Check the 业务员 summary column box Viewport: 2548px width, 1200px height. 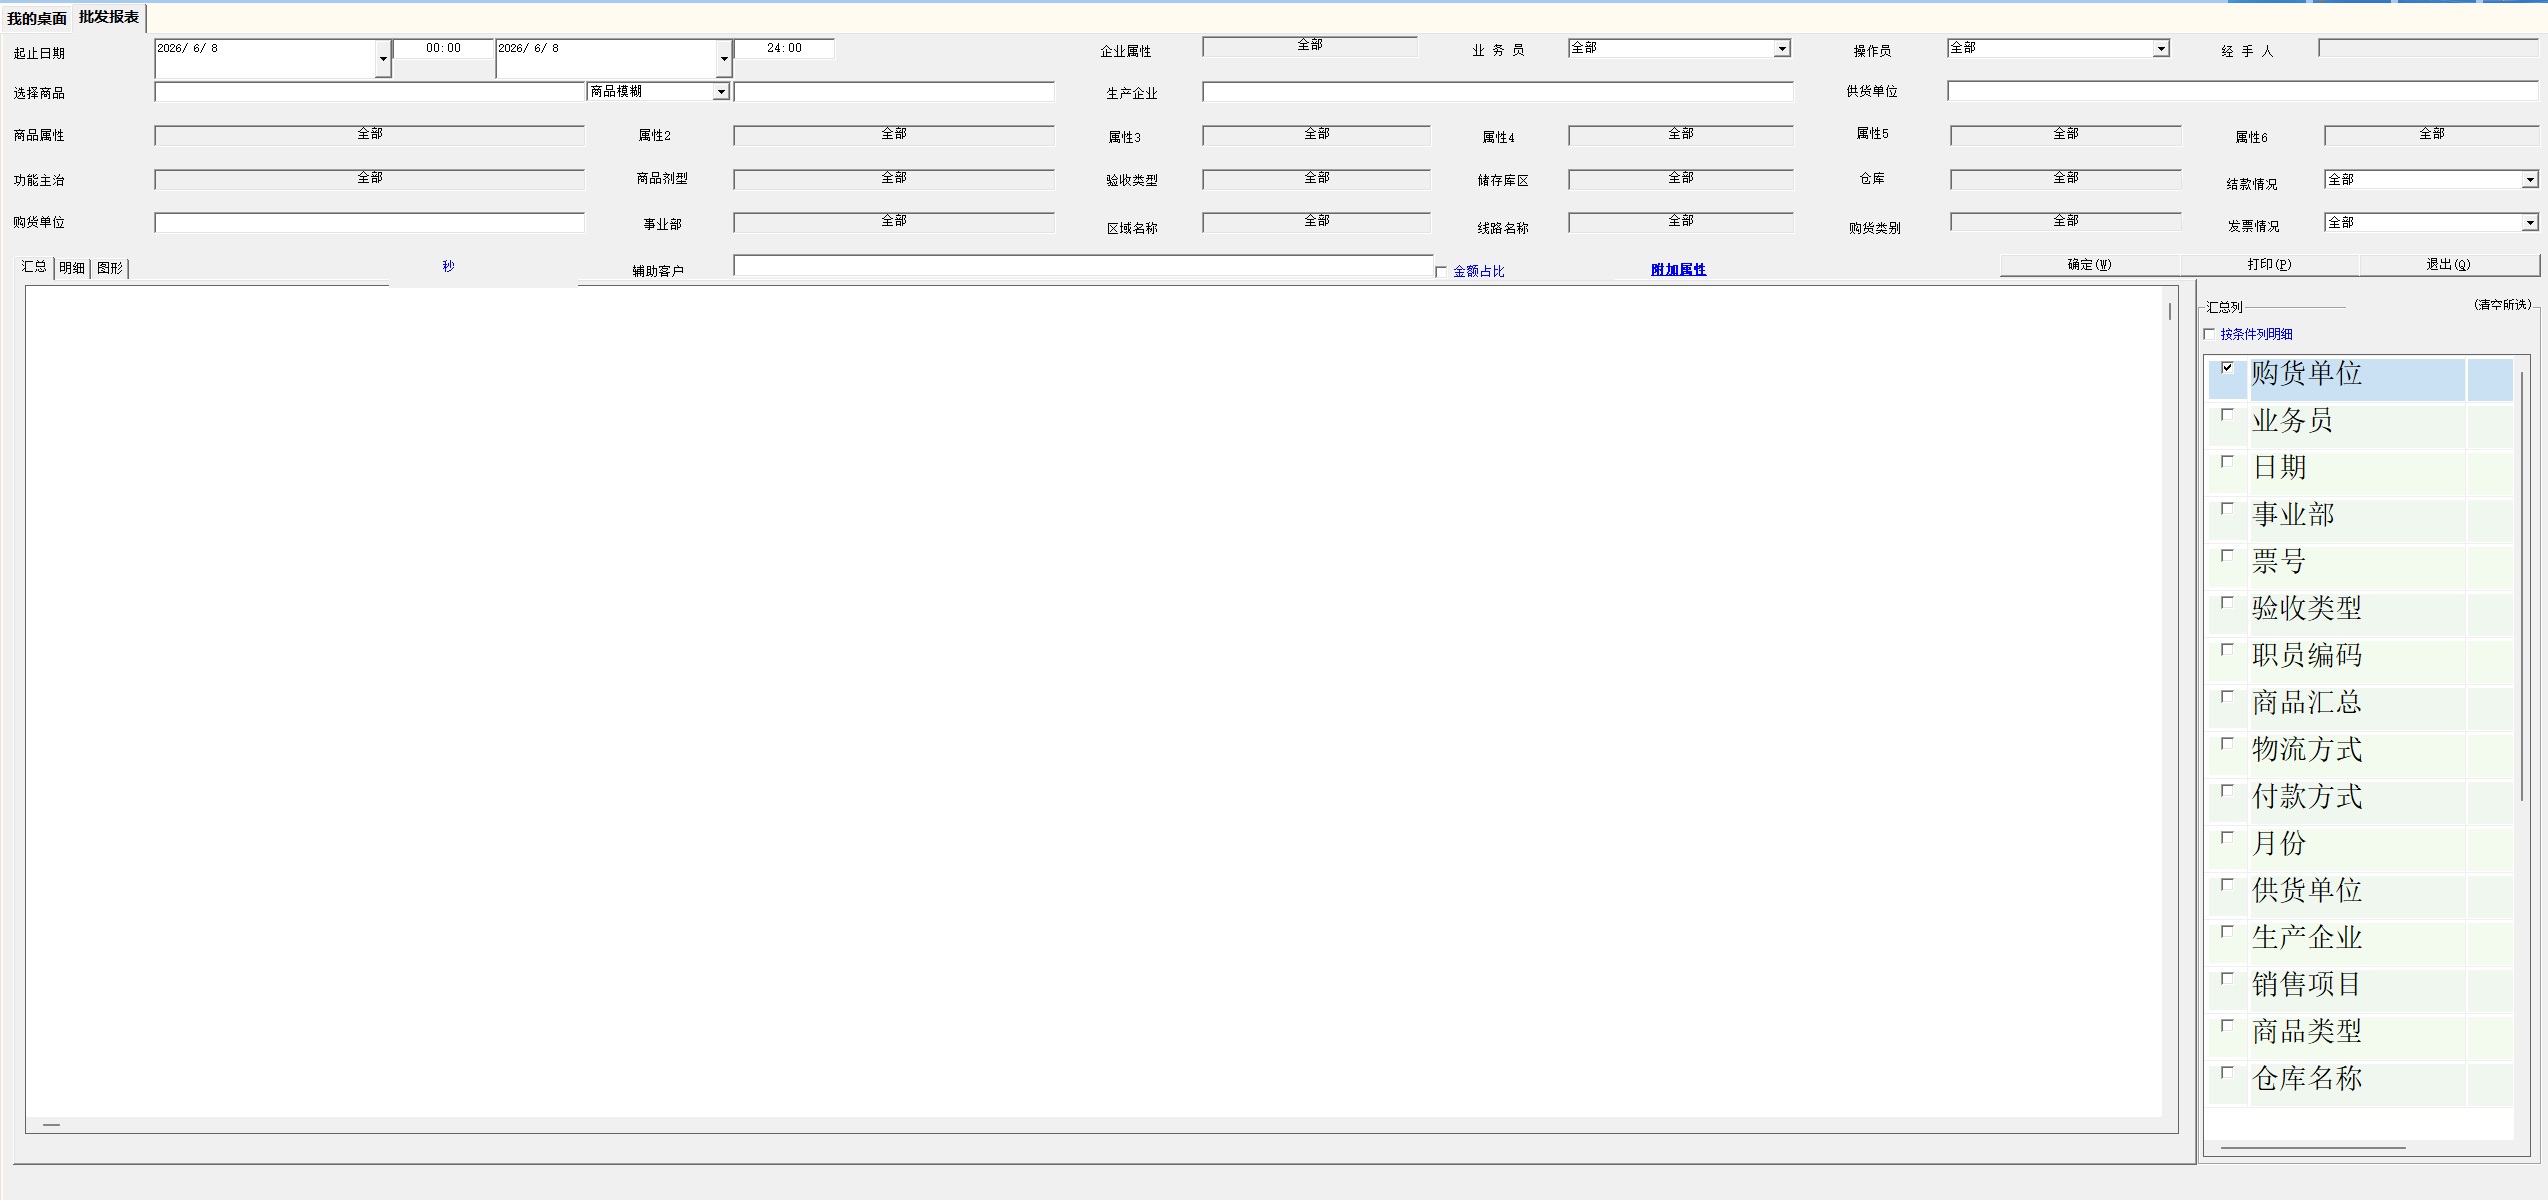point(2227,415)
